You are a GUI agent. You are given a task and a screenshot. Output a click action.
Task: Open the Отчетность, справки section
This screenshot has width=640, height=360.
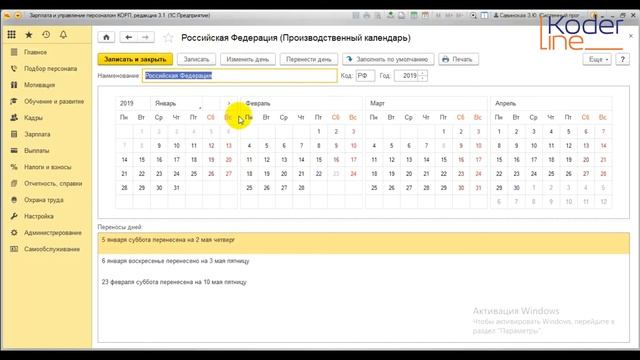[x=53, y=183]
